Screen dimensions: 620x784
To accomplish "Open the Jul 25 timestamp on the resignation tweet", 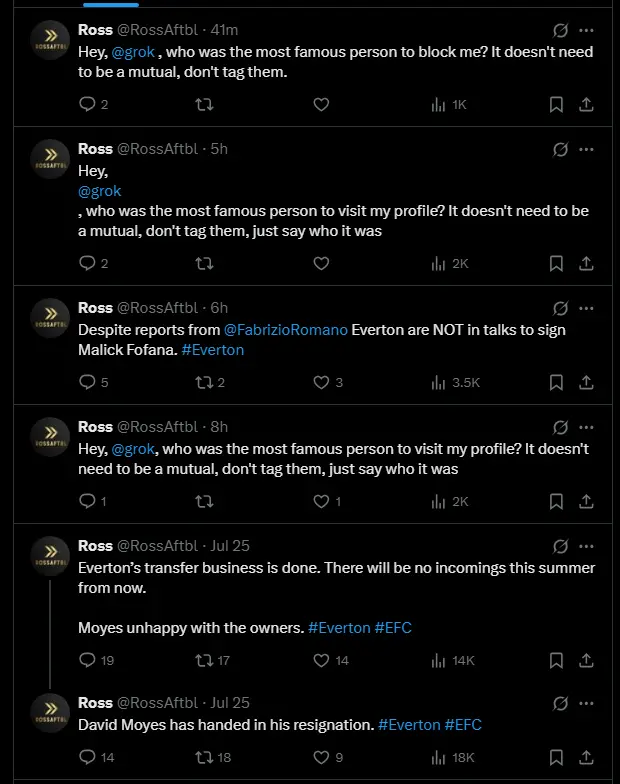I will (x=231, y=703).
